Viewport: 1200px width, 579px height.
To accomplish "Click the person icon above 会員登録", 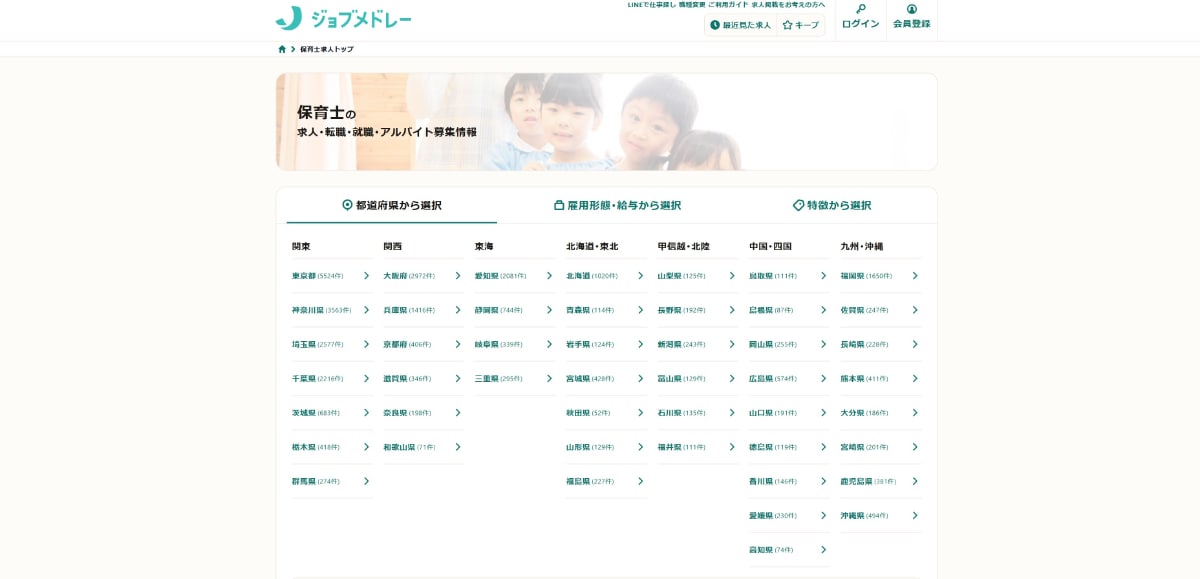I will [x=913, y=9].
